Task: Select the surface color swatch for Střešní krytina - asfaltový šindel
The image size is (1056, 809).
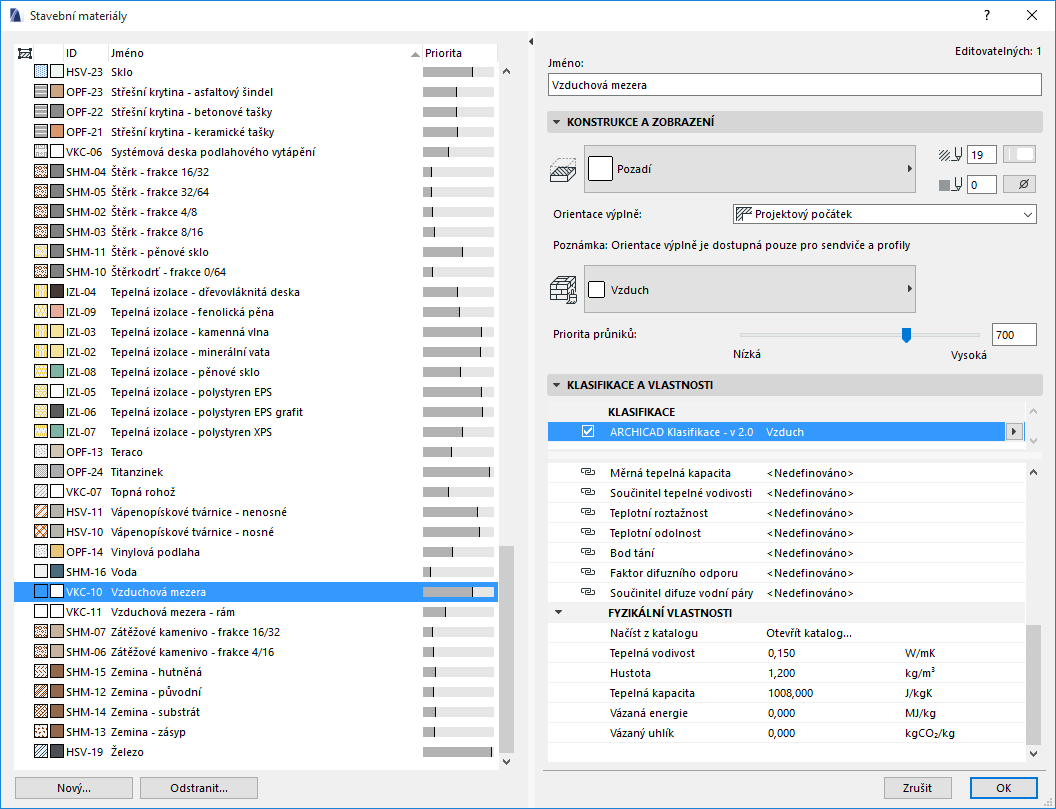Action: [x=57, y=92]
